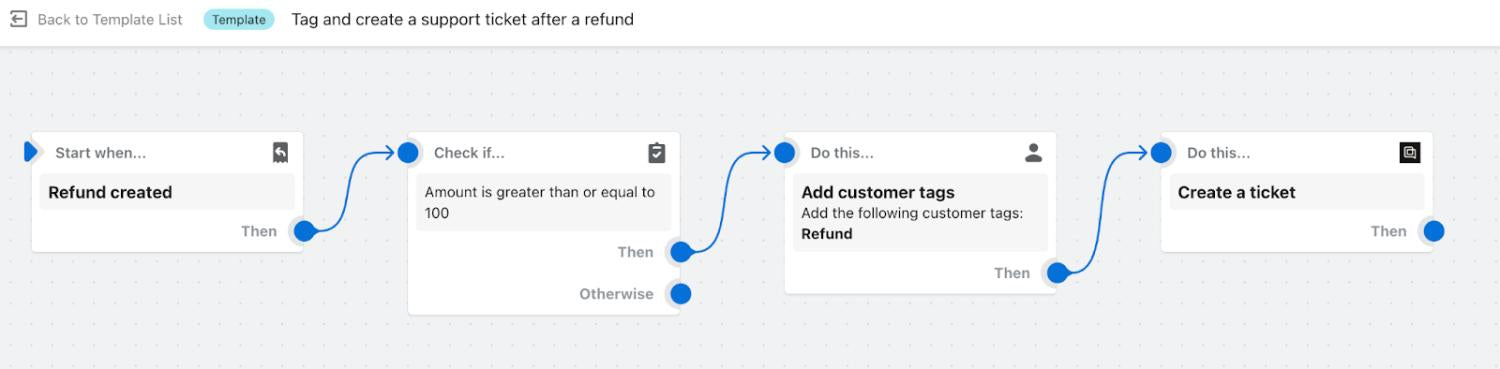Screen dimensions: 1500x369
Task: Click the customer person icon on Add customer tags card
Action: pos(1033,153)
